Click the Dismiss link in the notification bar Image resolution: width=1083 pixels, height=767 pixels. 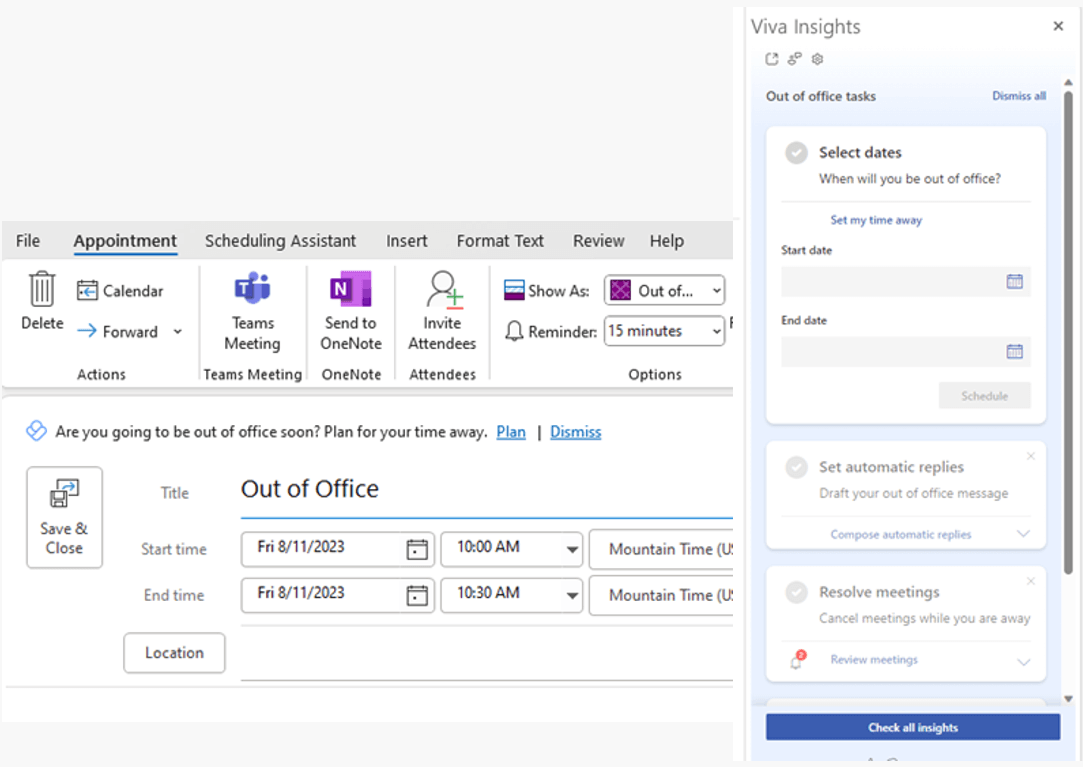click(575, 432)
